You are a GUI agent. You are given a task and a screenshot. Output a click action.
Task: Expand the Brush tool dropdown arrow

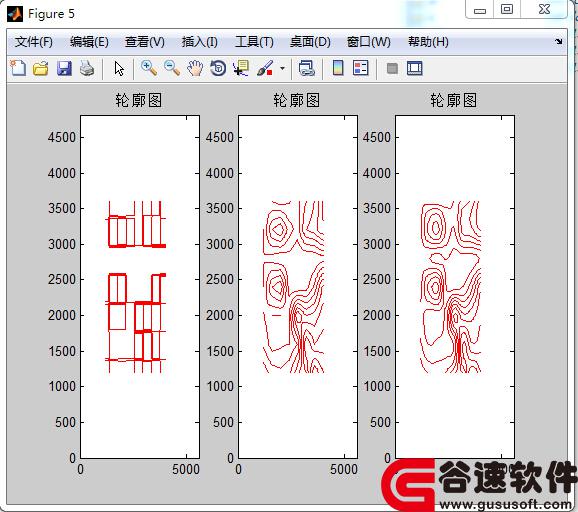coord(282,69)
